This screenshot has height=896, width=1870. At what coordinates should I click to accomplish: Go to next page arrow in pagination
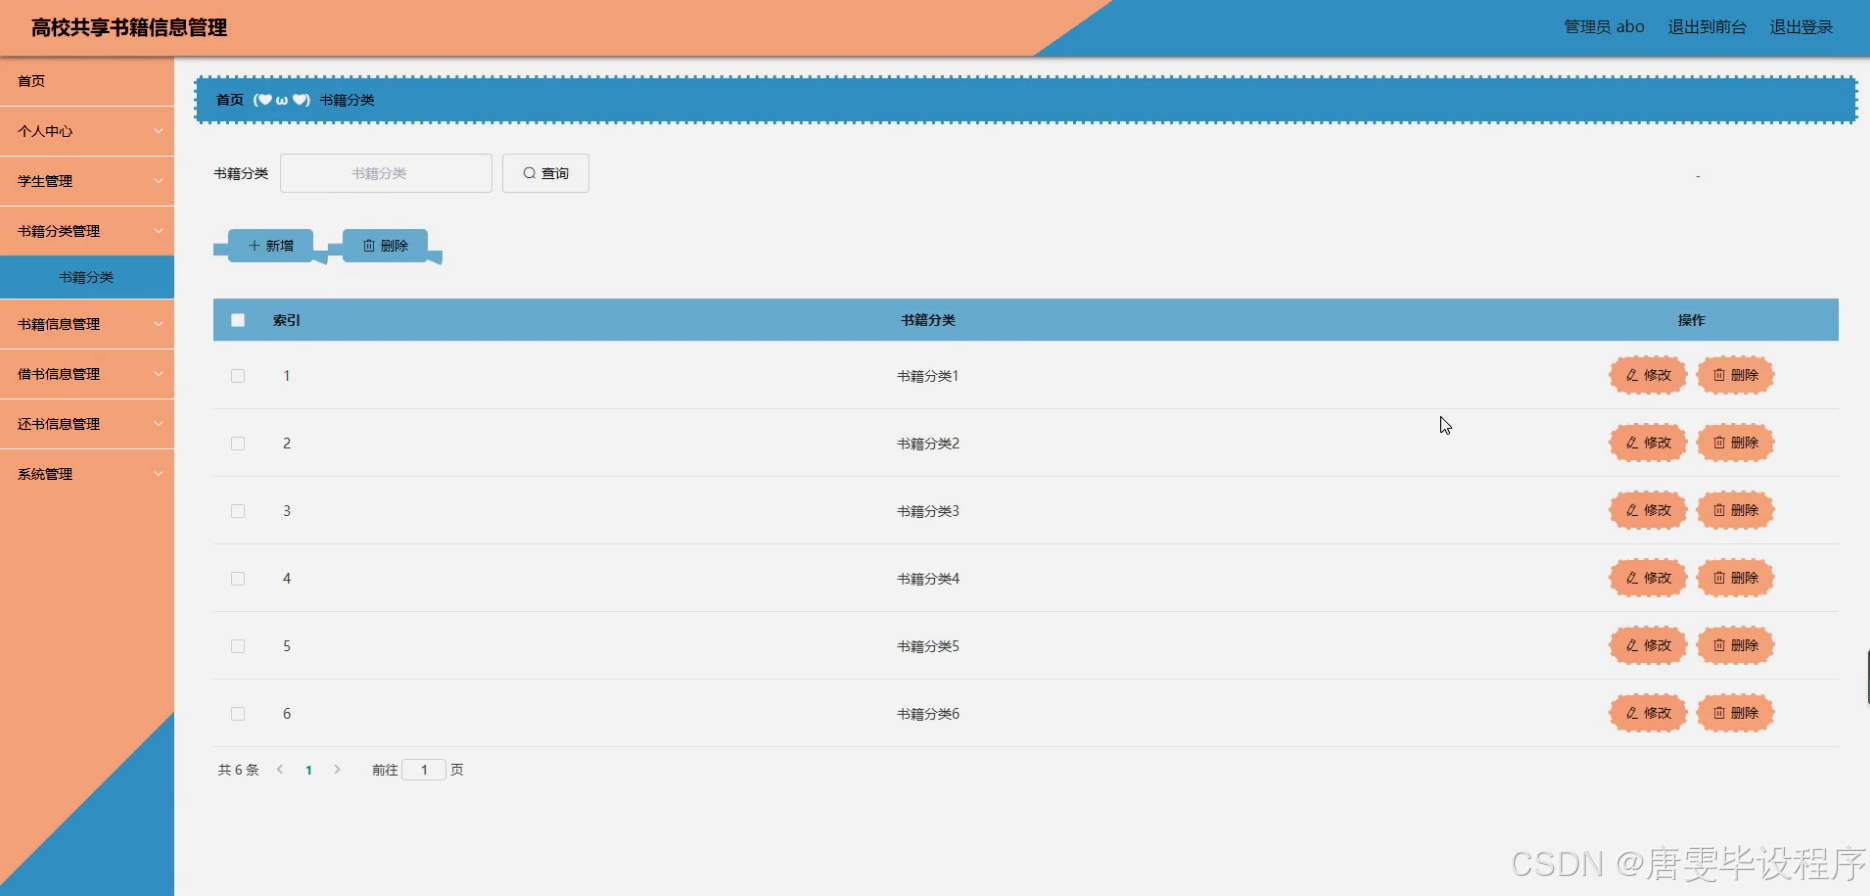coord(337,769)
